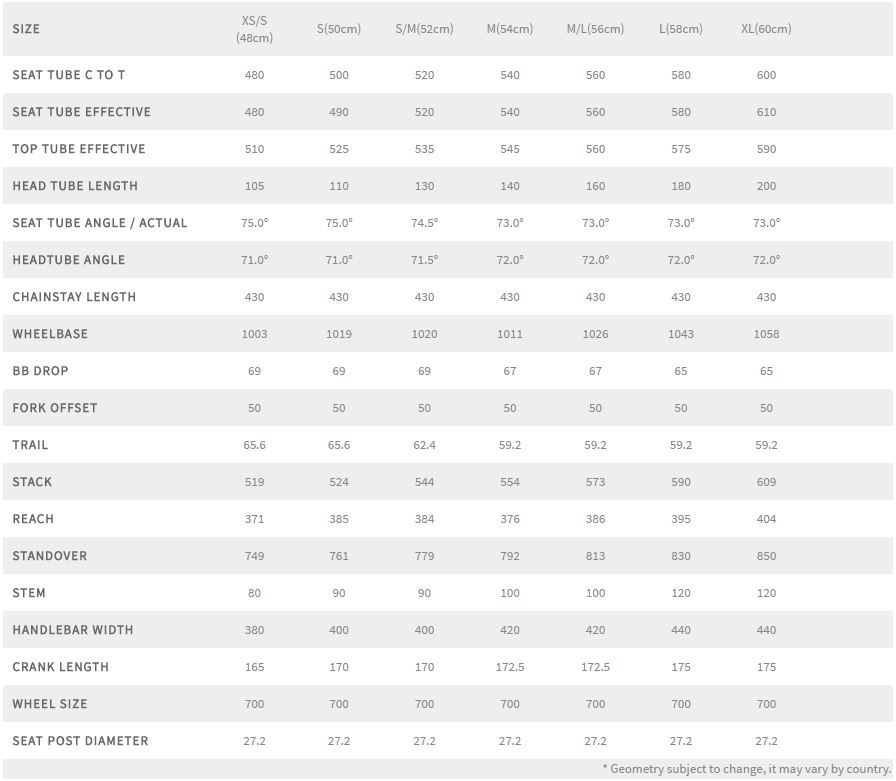
Task: Click the SIZE header cell
Action: (x=26, y=29)
